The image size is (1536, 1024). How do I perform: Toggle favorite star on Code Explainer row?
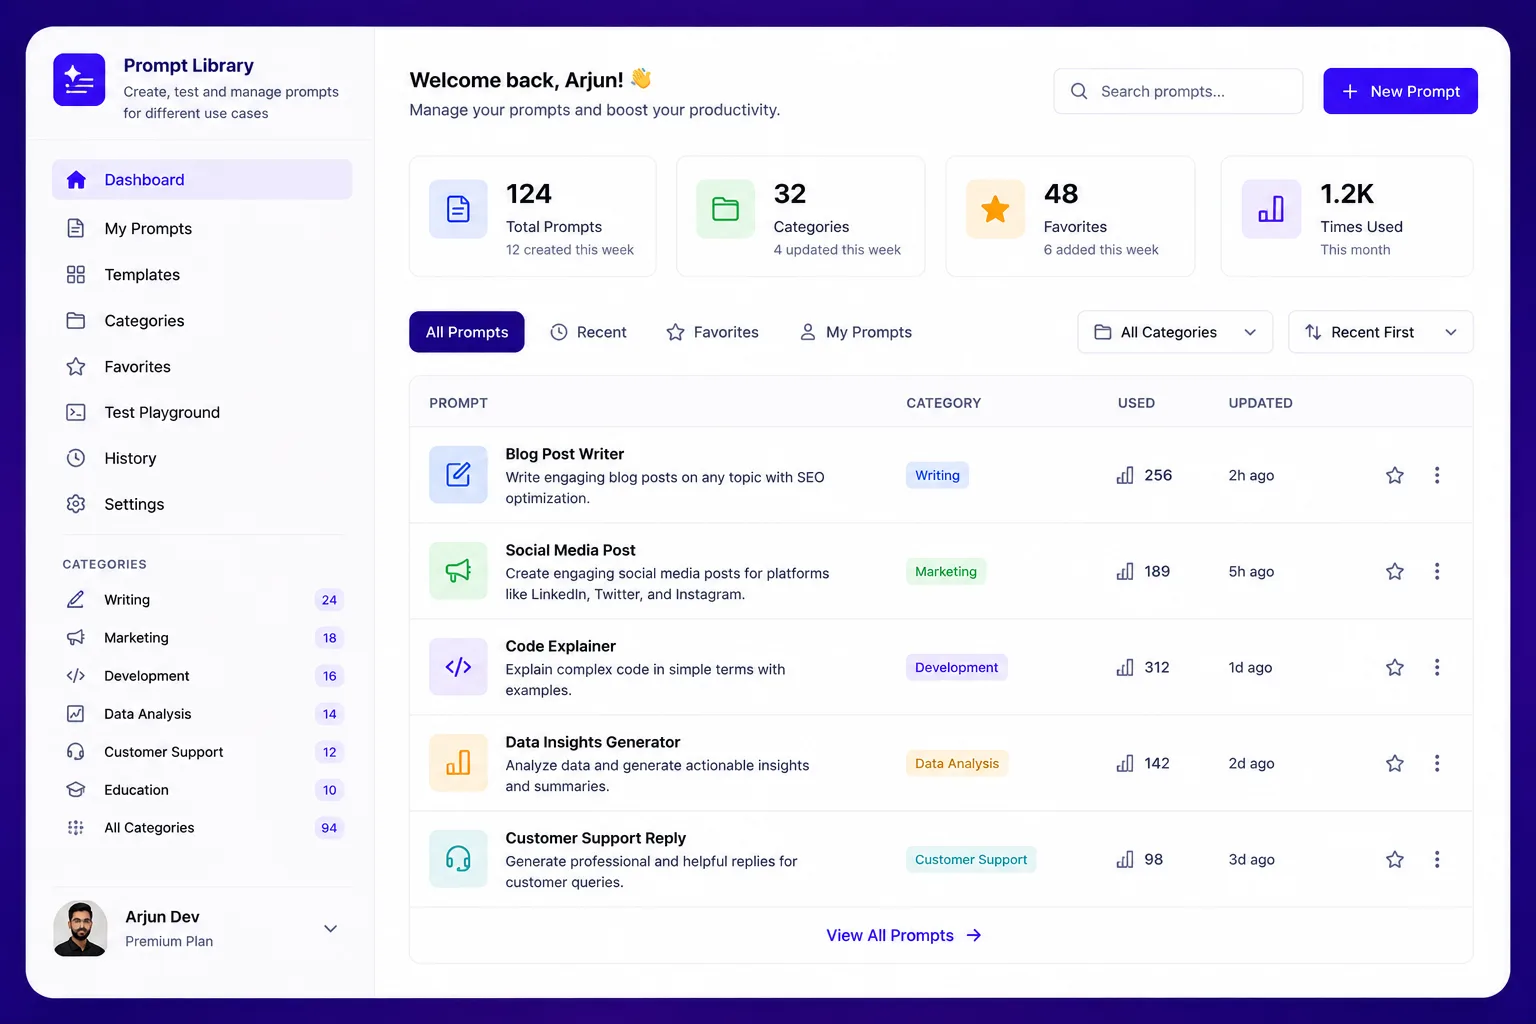click(x=1395, y=667)
